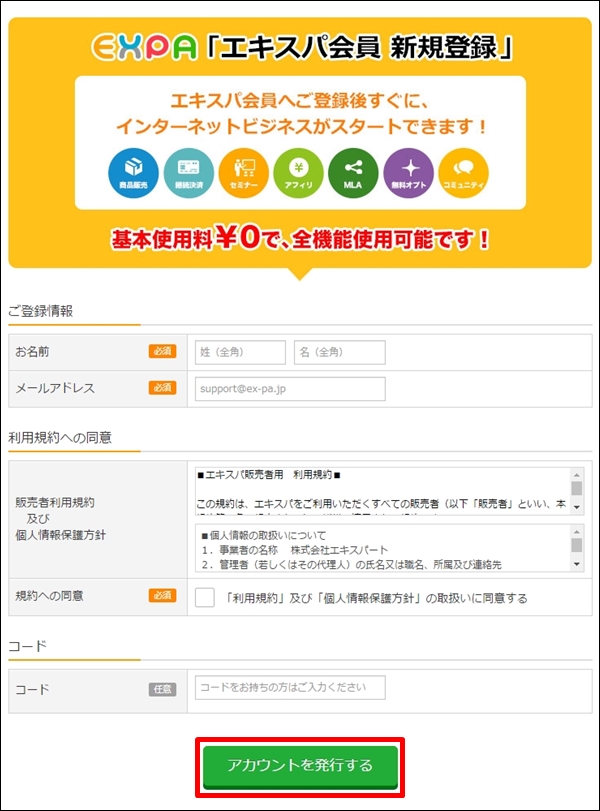
Task: Click the コード section heading
Action: pyautogui.click(x=27, y=646)
